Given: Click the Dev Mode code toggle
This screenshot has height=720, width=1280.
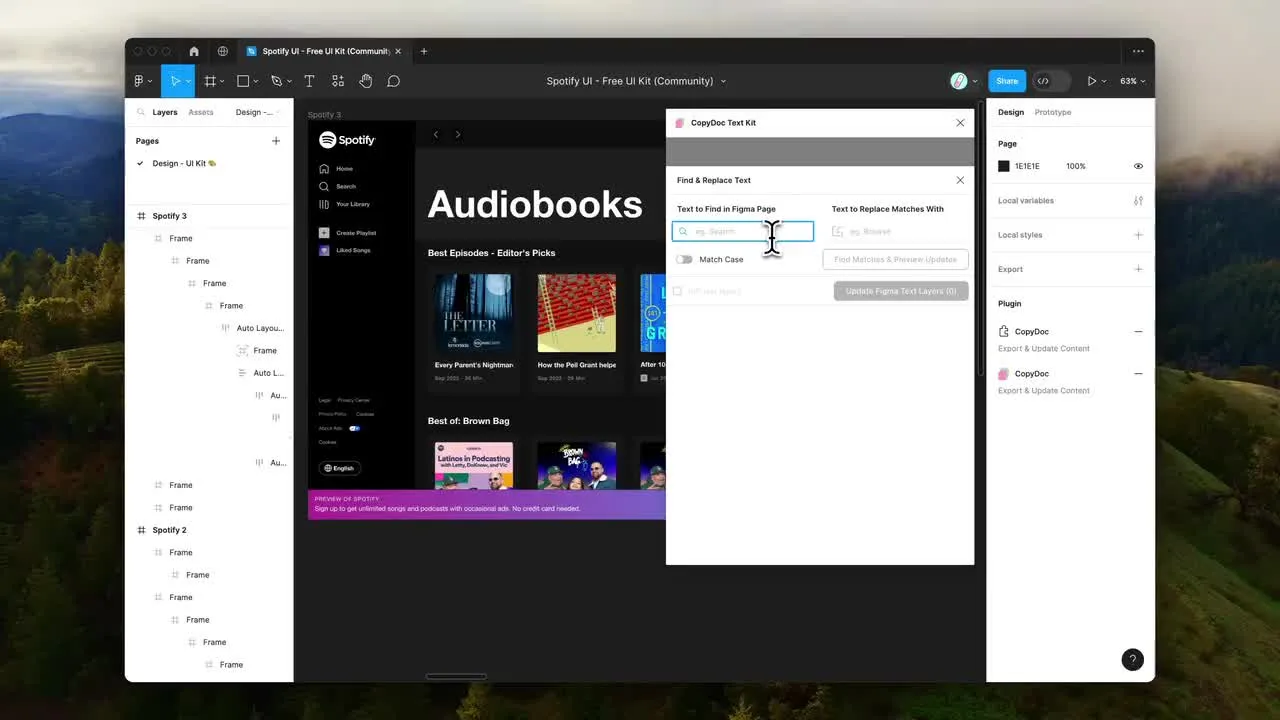Looking at the screenshot, I should tap(1043, 81).
